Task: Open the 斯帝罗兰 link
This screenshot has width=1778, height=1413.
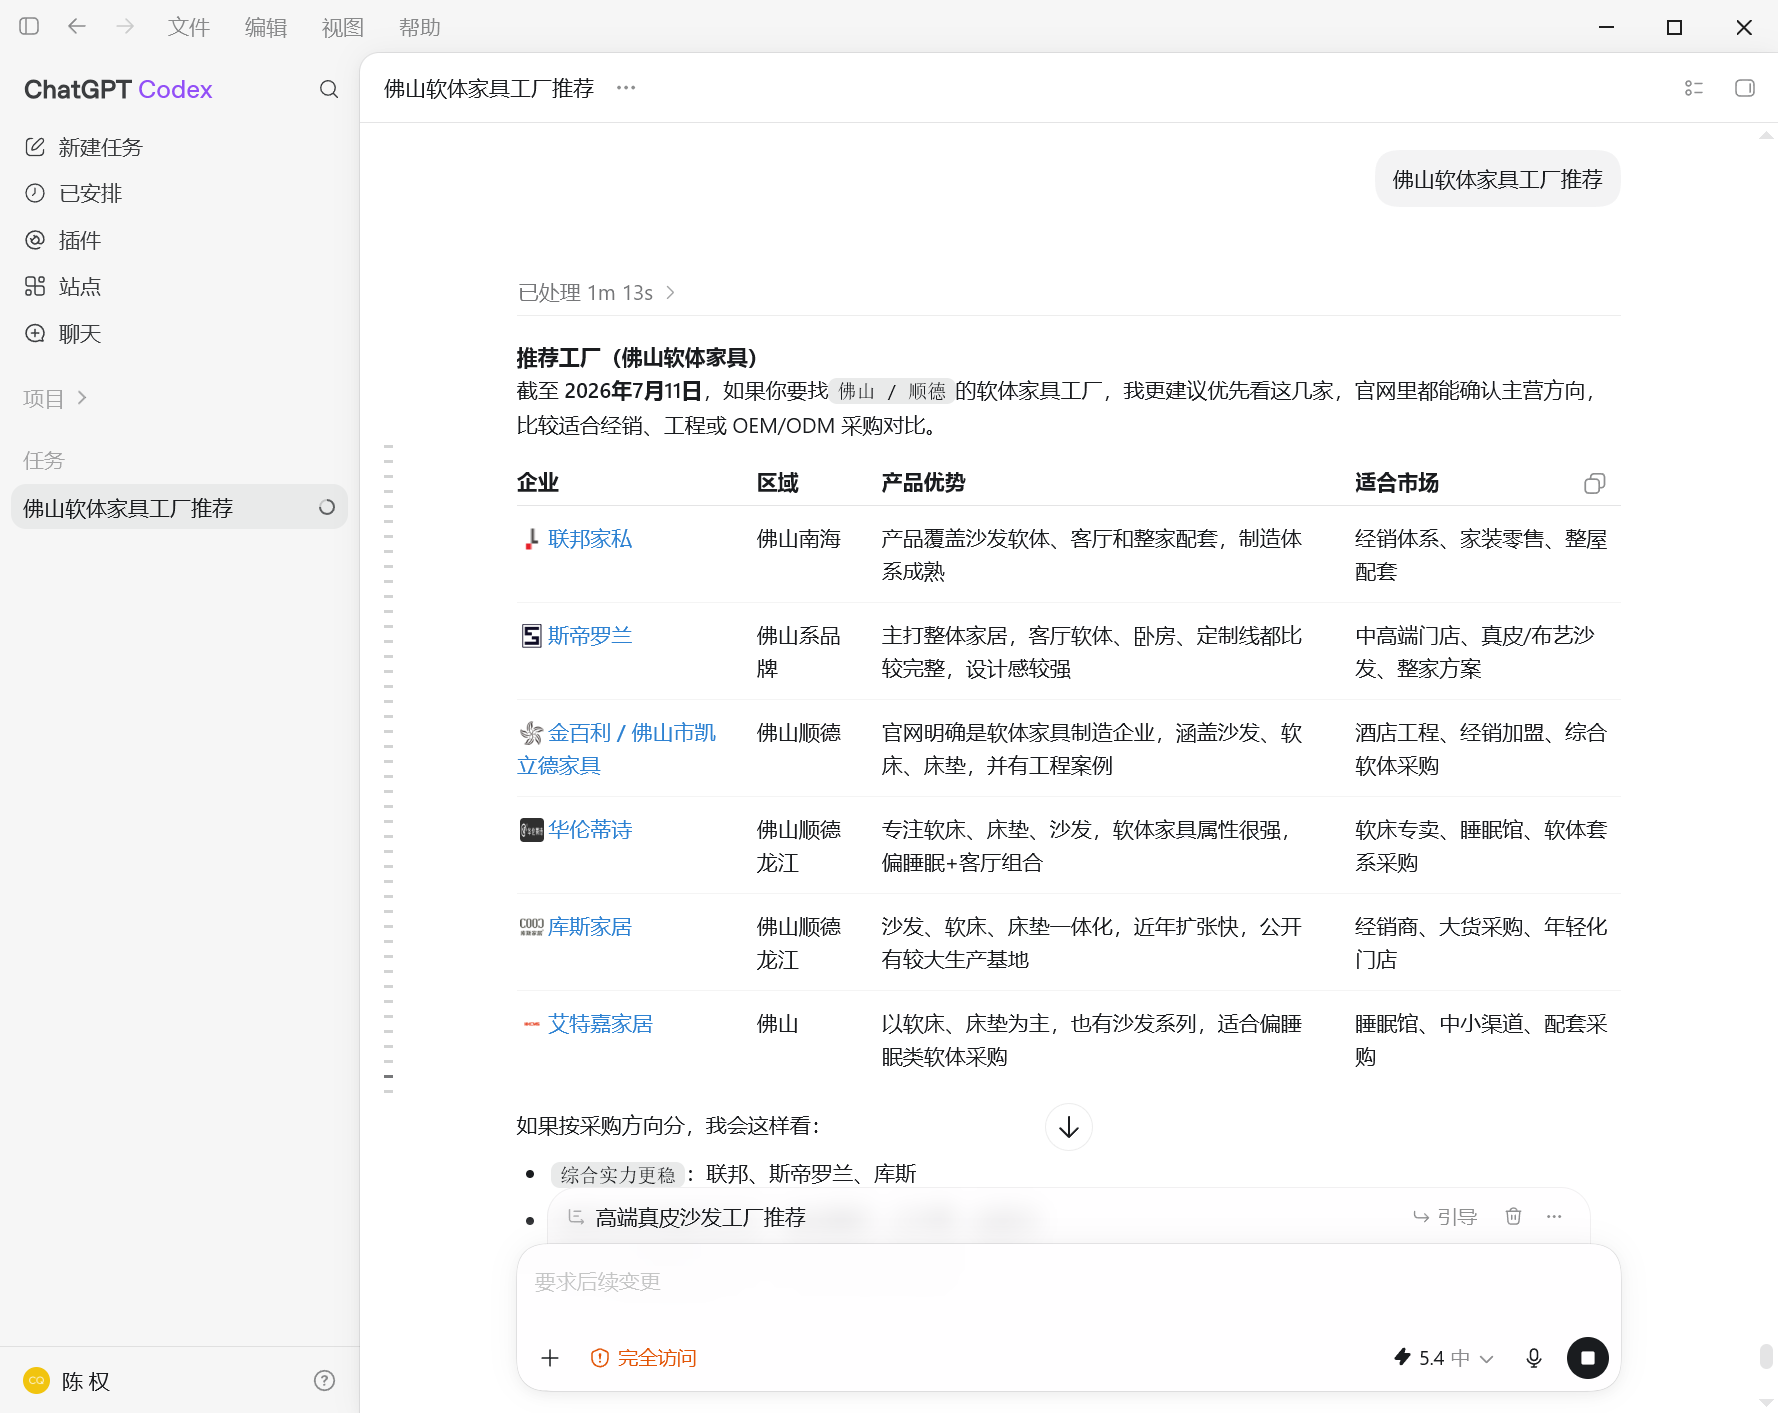Action: tap(590, 636)
